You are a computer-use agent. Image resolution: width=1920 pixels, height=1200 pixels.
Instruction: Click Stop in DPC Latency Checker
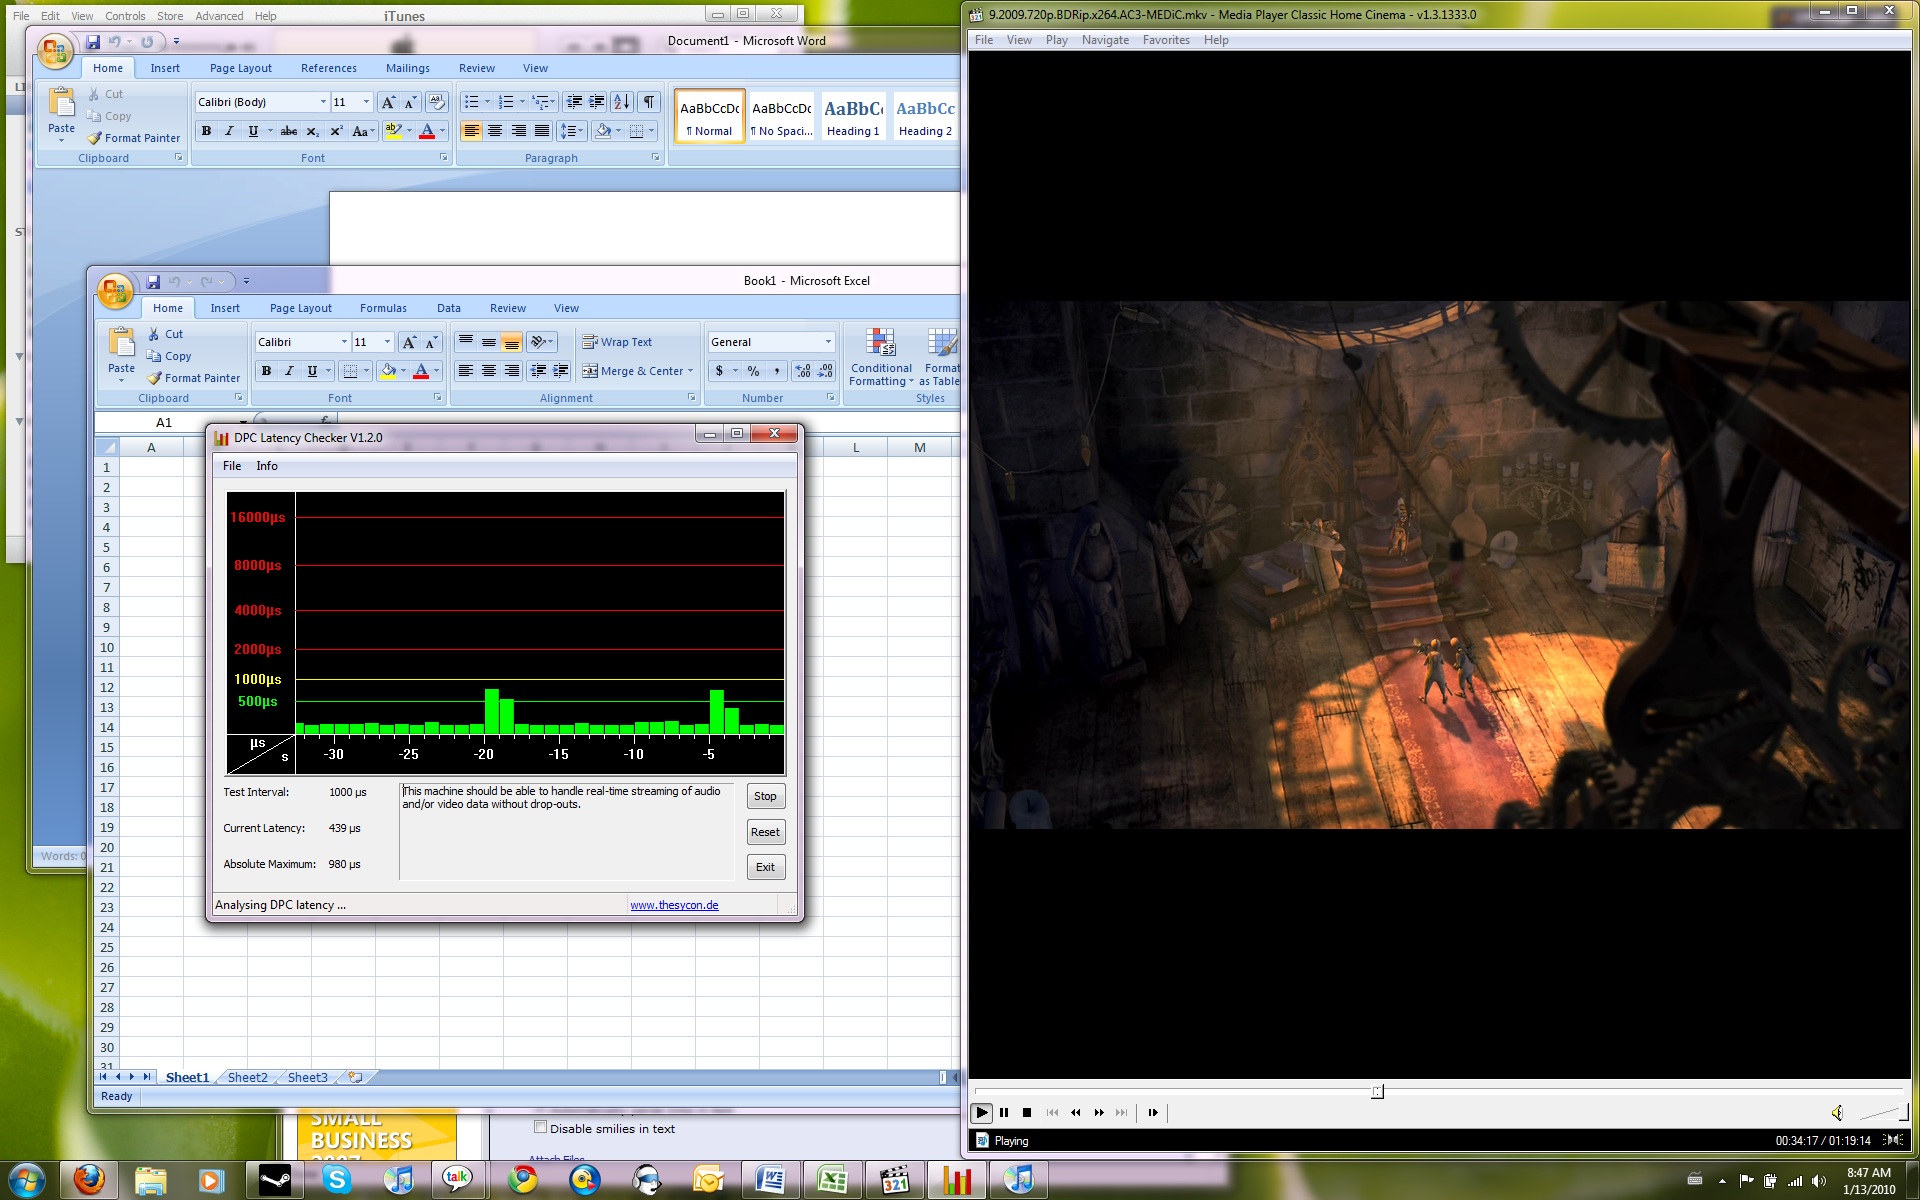[x=765, y=796]
